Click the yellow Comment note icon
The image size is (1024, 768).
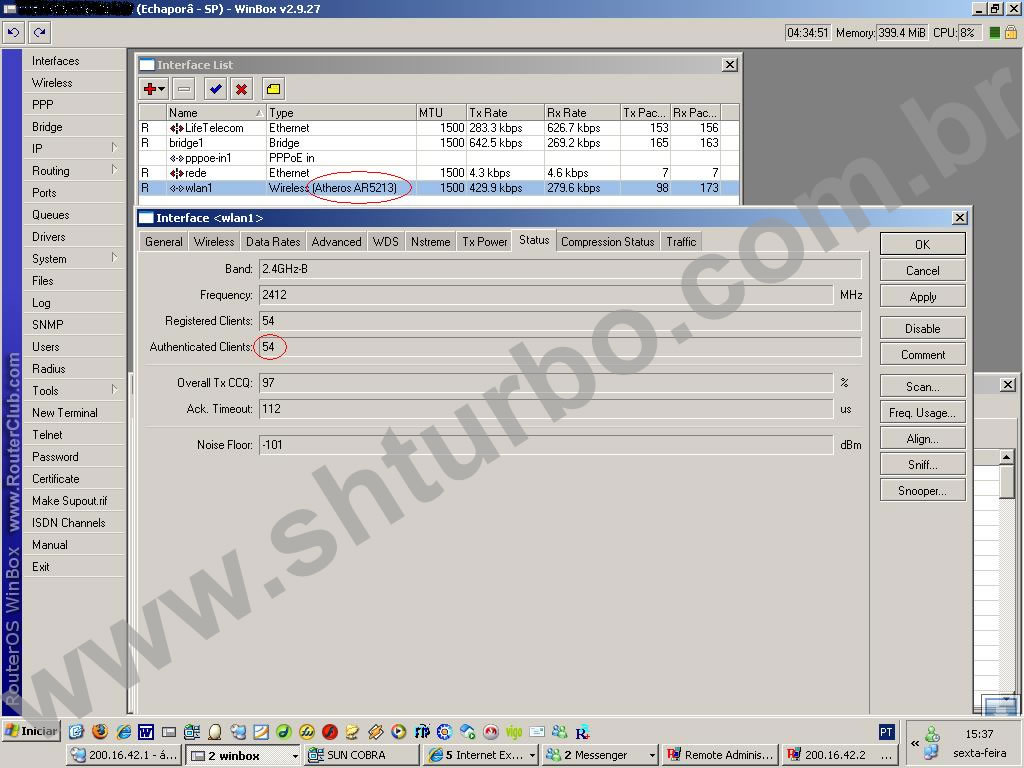coord(273,89)
